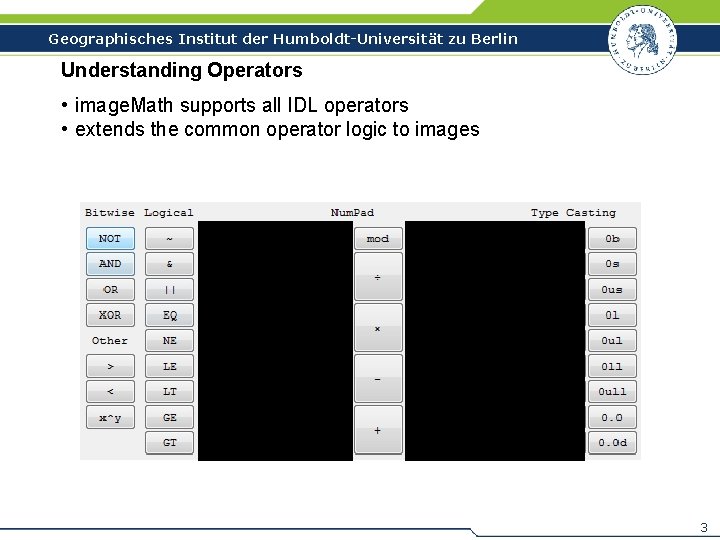This screenshot has width=720, height=540.
Task: Click the GE comparison button
Action: (169, 417)
